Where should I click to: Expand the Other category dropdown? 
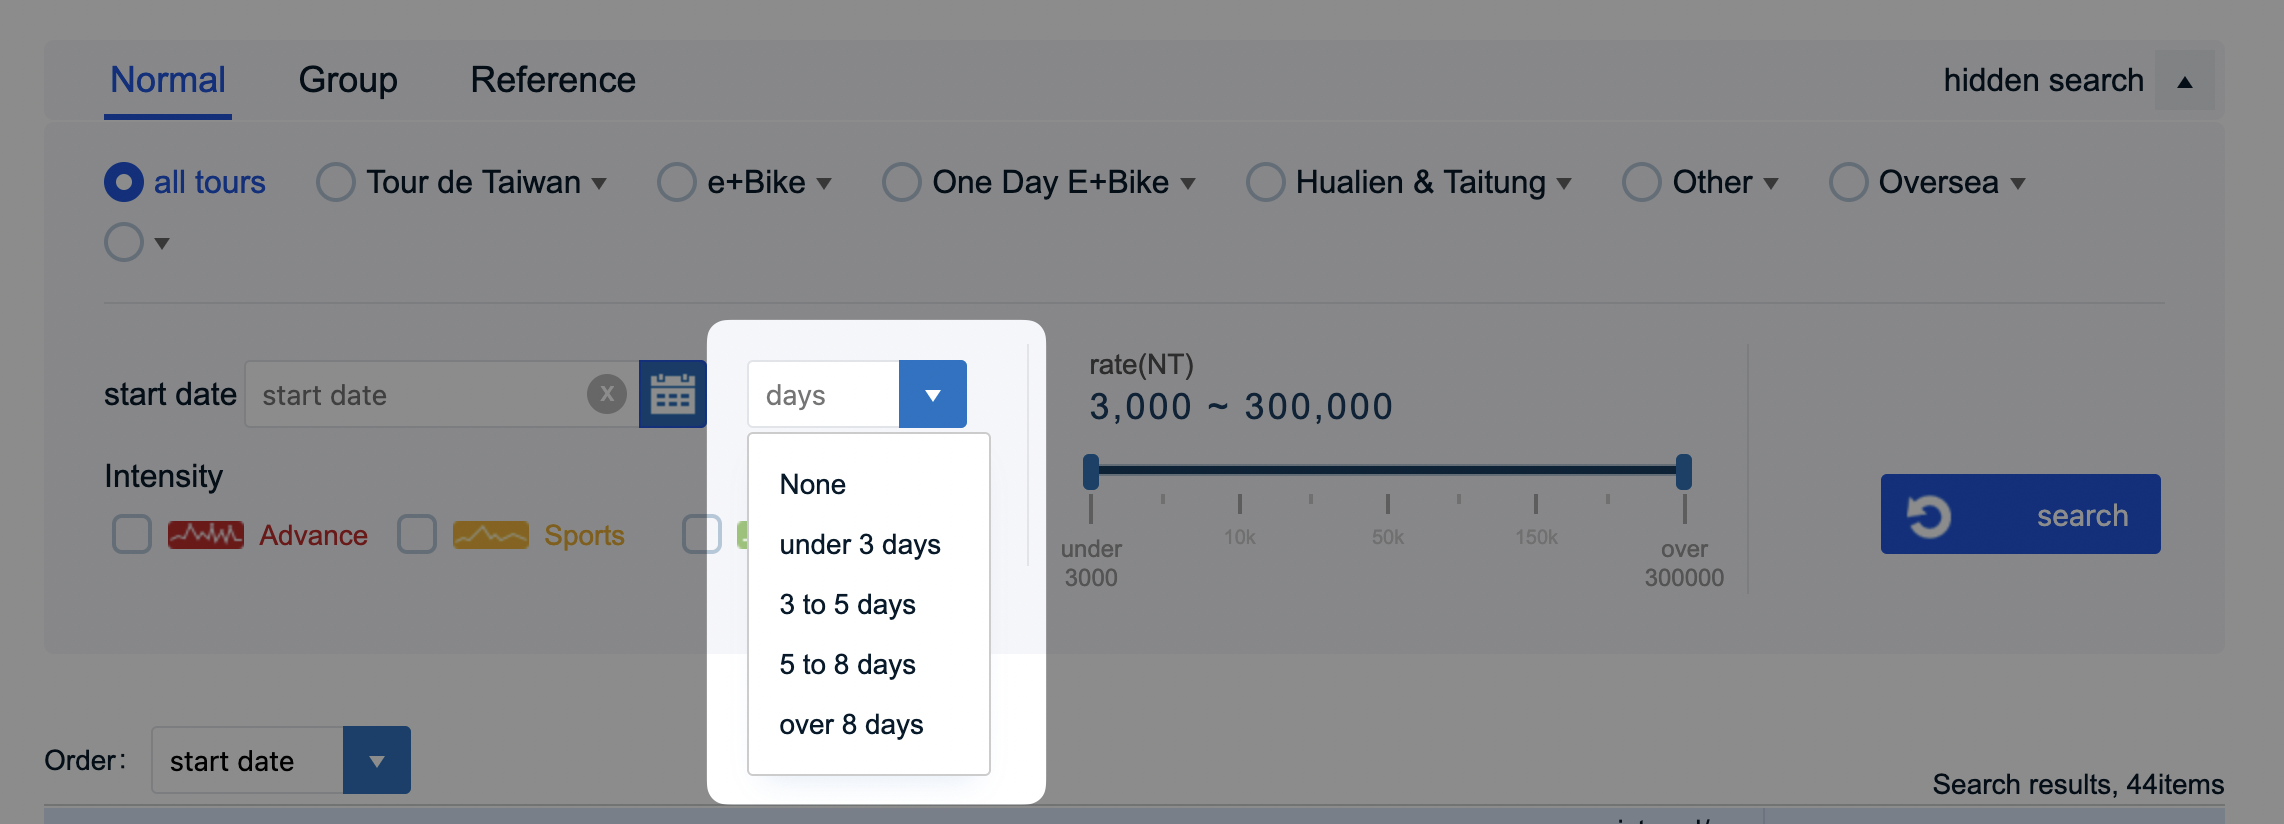tap(1772, 183)
